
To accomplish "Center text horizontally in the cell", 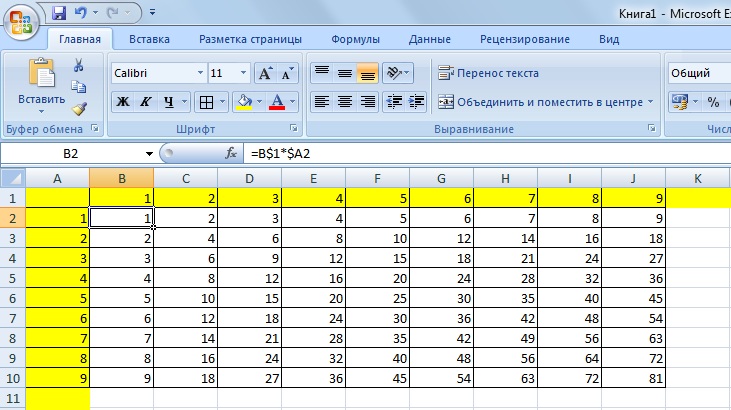I will [345, 102].
